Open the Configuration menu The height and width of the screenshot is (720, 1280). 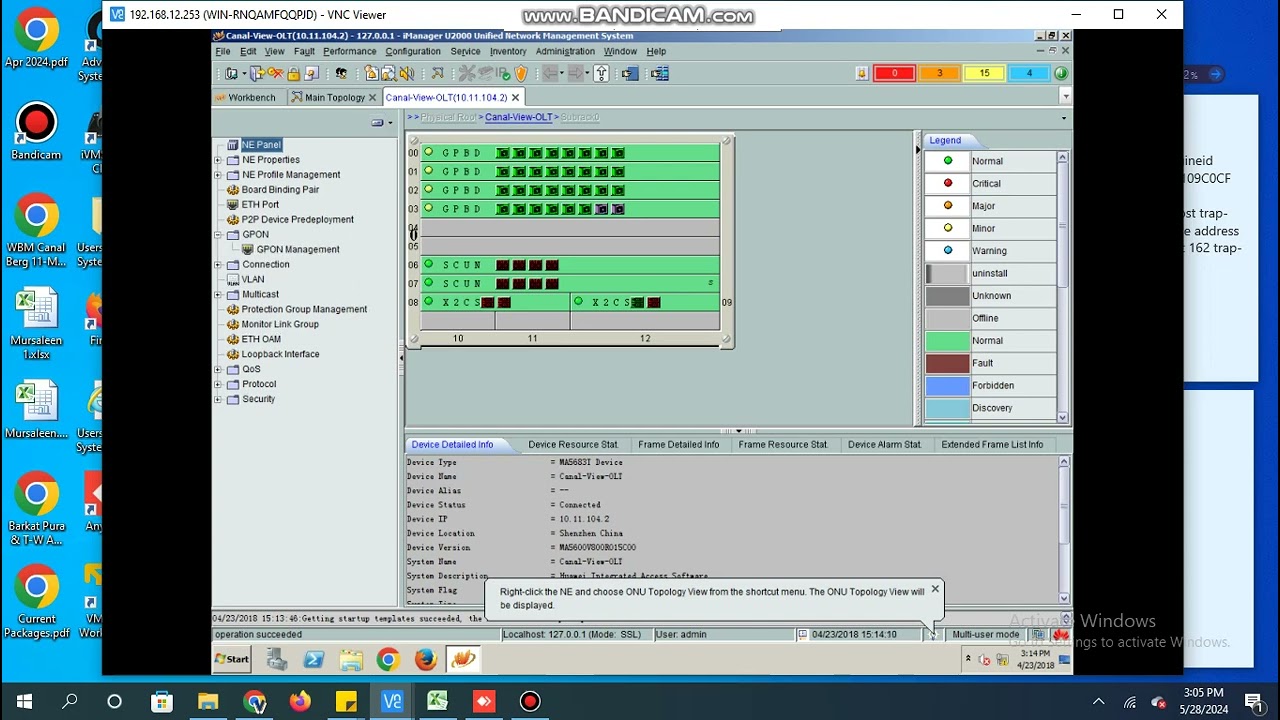(413, 51)
